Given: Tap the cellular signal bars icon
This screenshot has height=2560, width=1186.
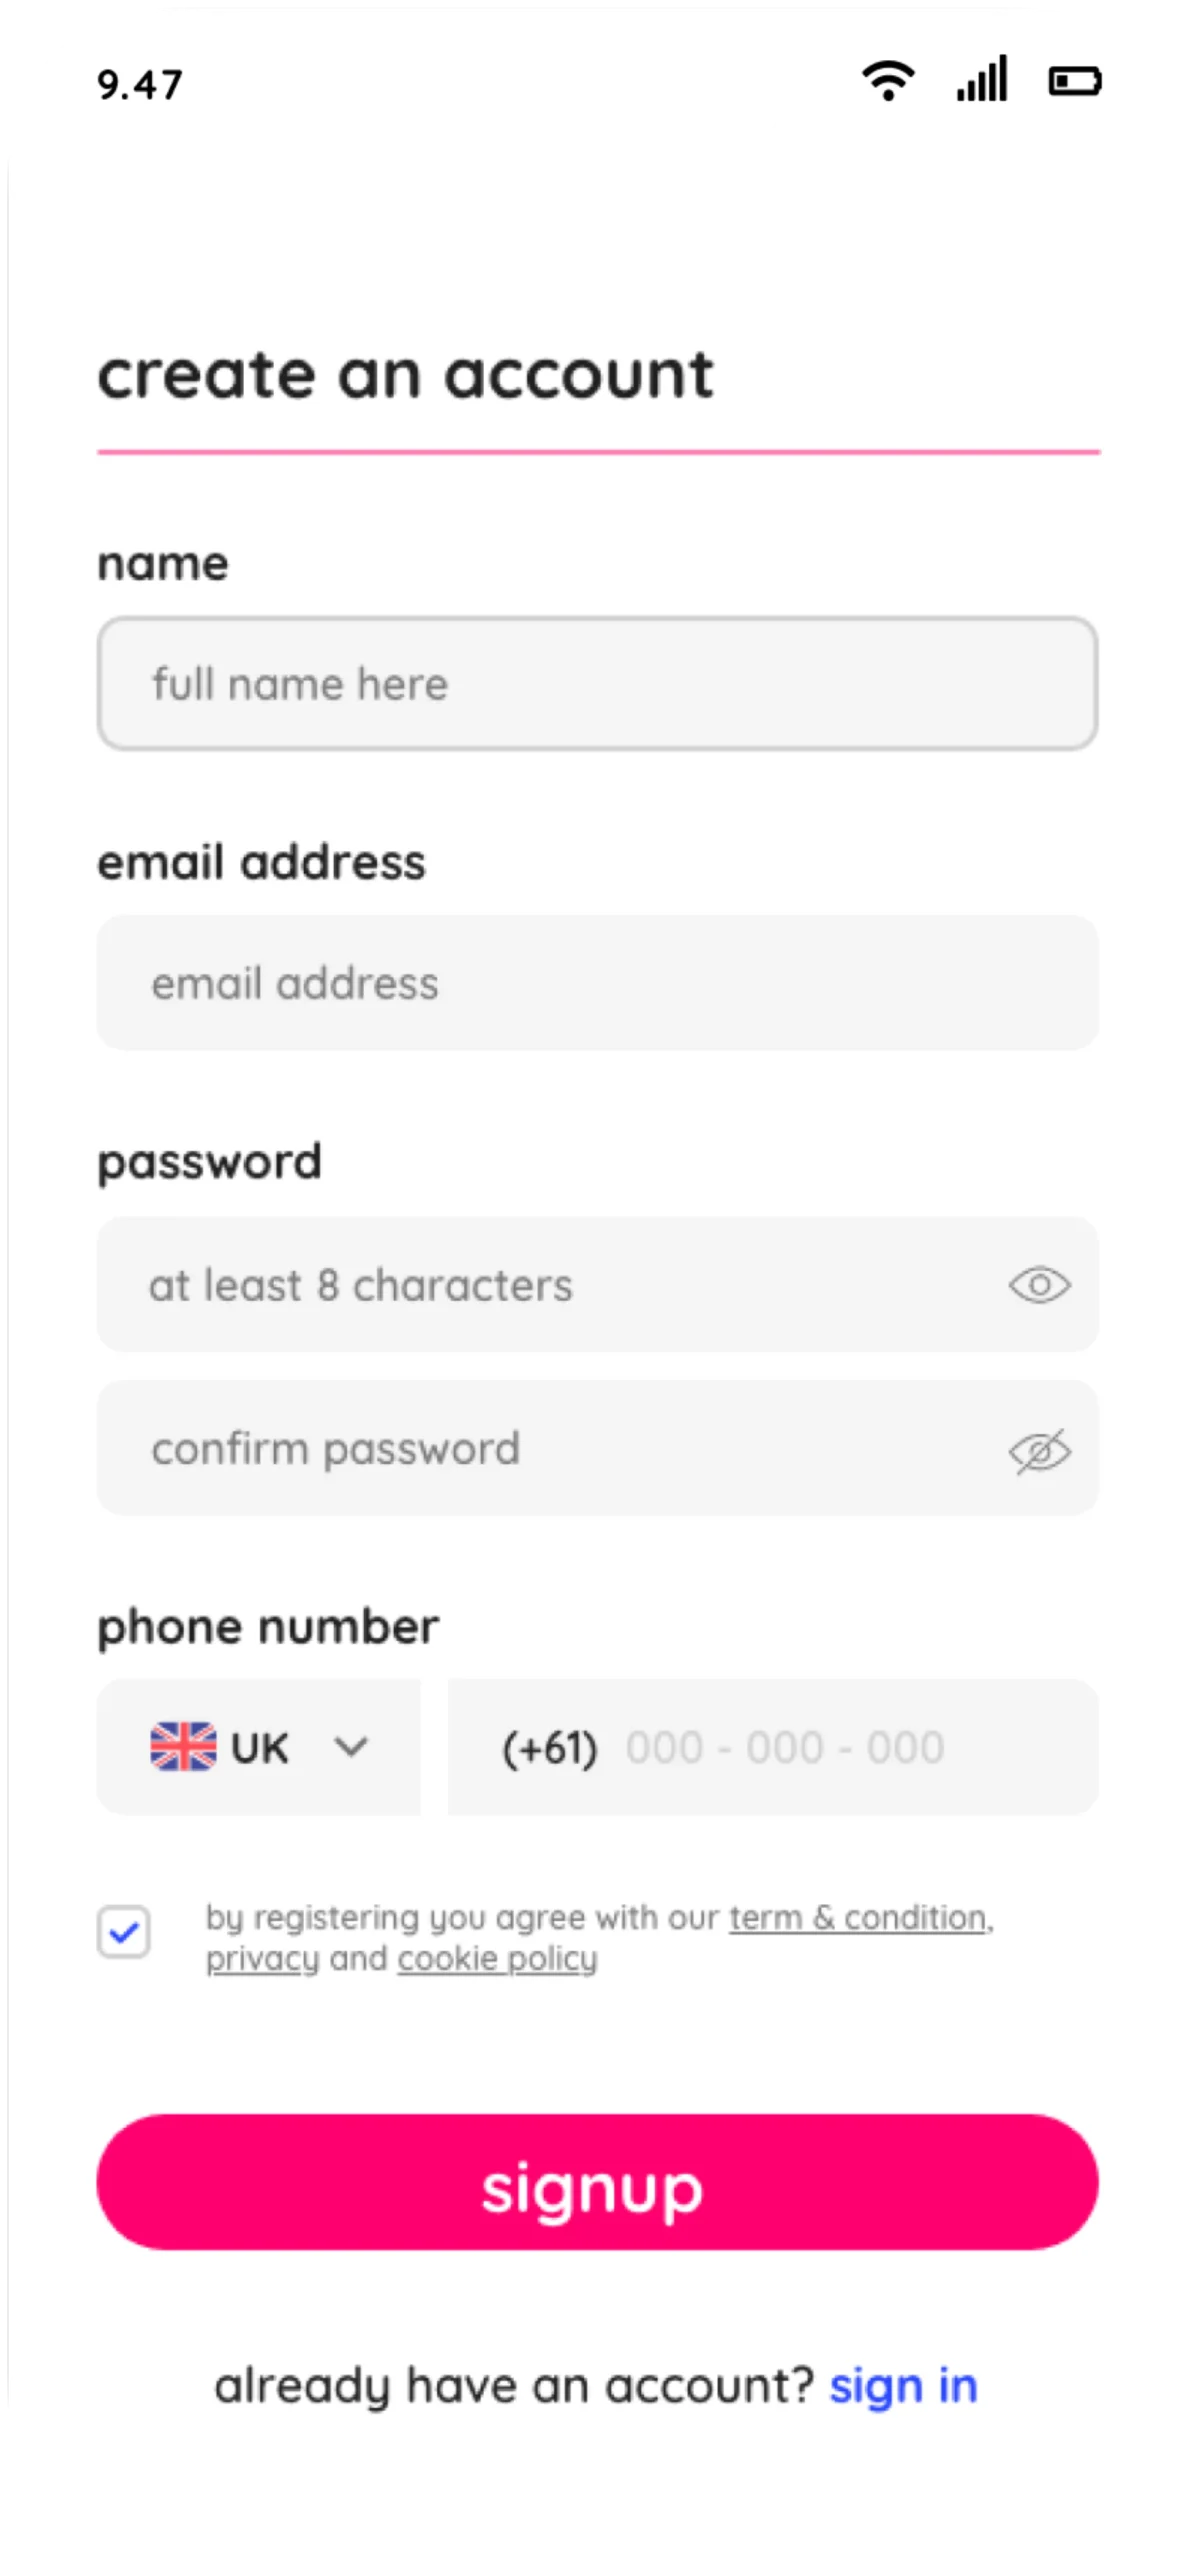Looking at the screenshot, I should coord(982,80).
